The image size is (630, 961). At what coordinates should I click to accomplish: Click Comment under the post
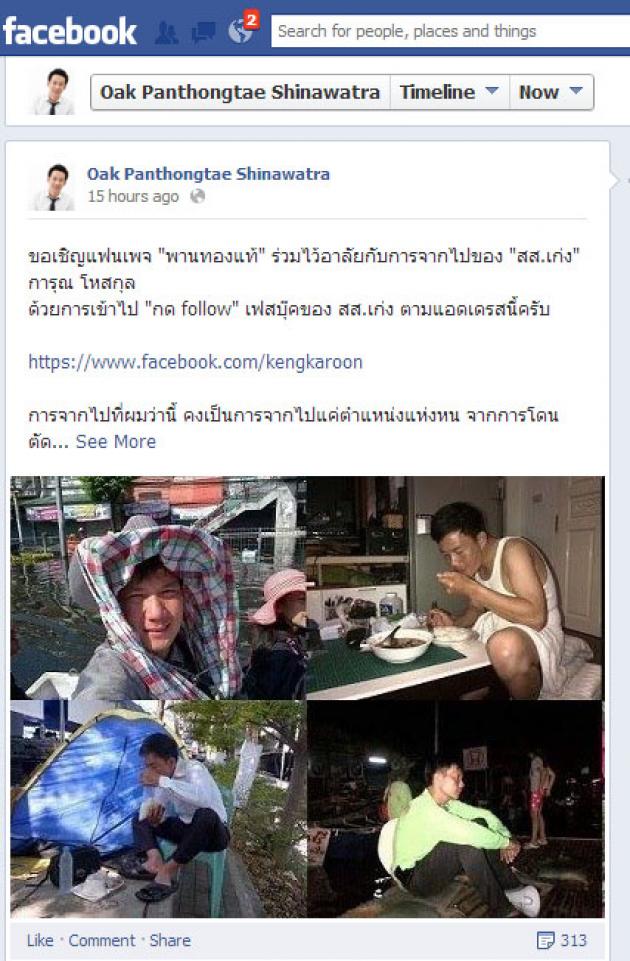click(102, 940)
